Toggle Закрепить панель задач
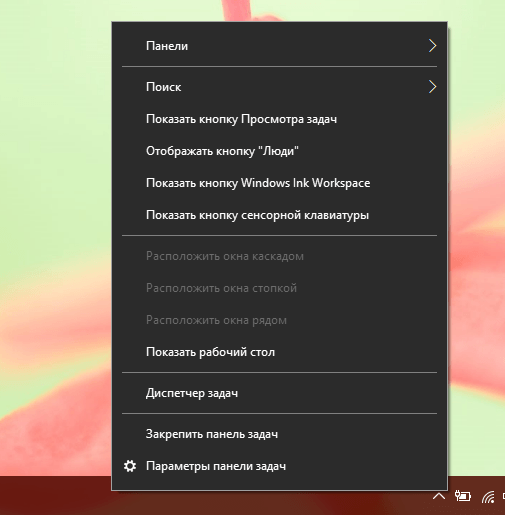Viewport: 505px width, 515px height. [x=279, y=434]
